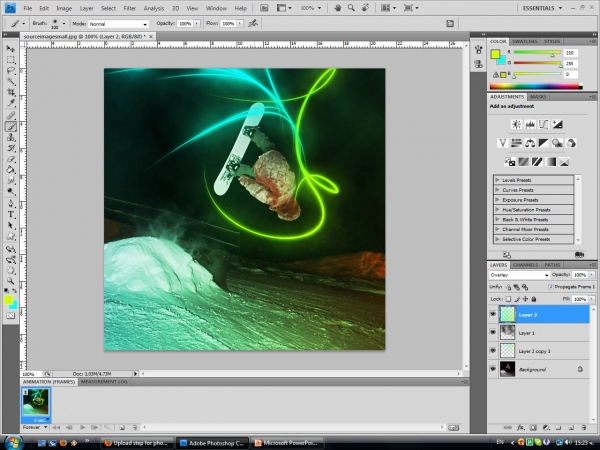The image size is (600, 450).
Task: Switch to the Channels tab
Action: 525,265
